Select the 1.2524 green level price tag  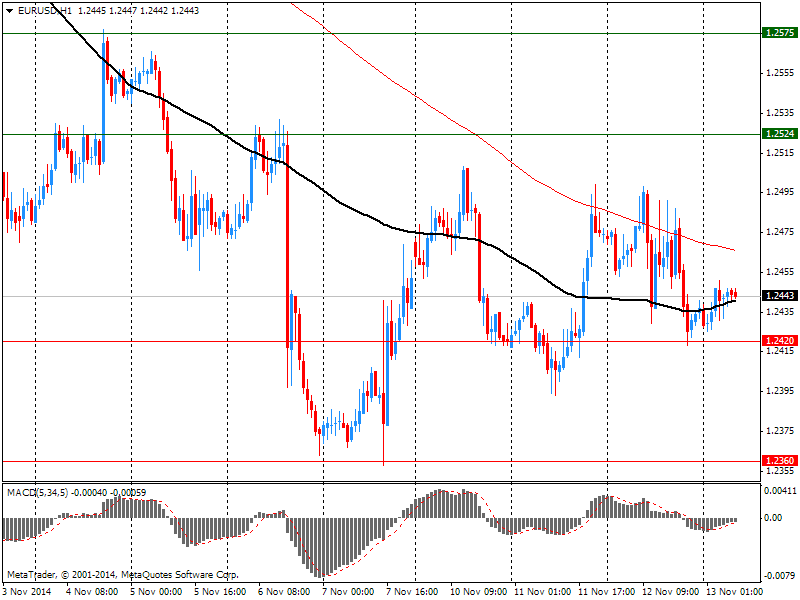779,134
